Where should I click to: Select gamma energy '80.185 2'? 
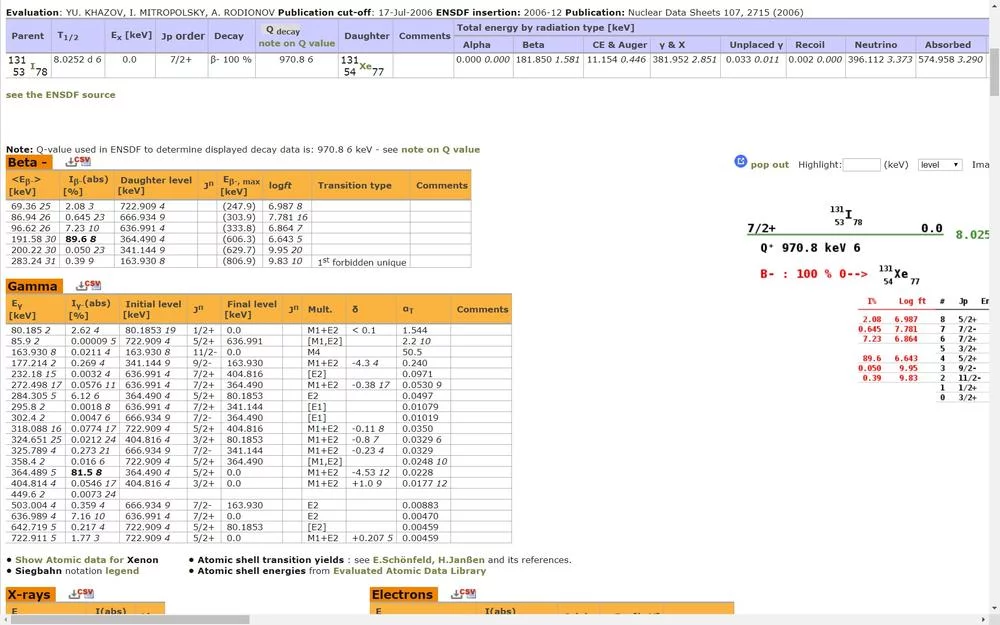[31, 330]
